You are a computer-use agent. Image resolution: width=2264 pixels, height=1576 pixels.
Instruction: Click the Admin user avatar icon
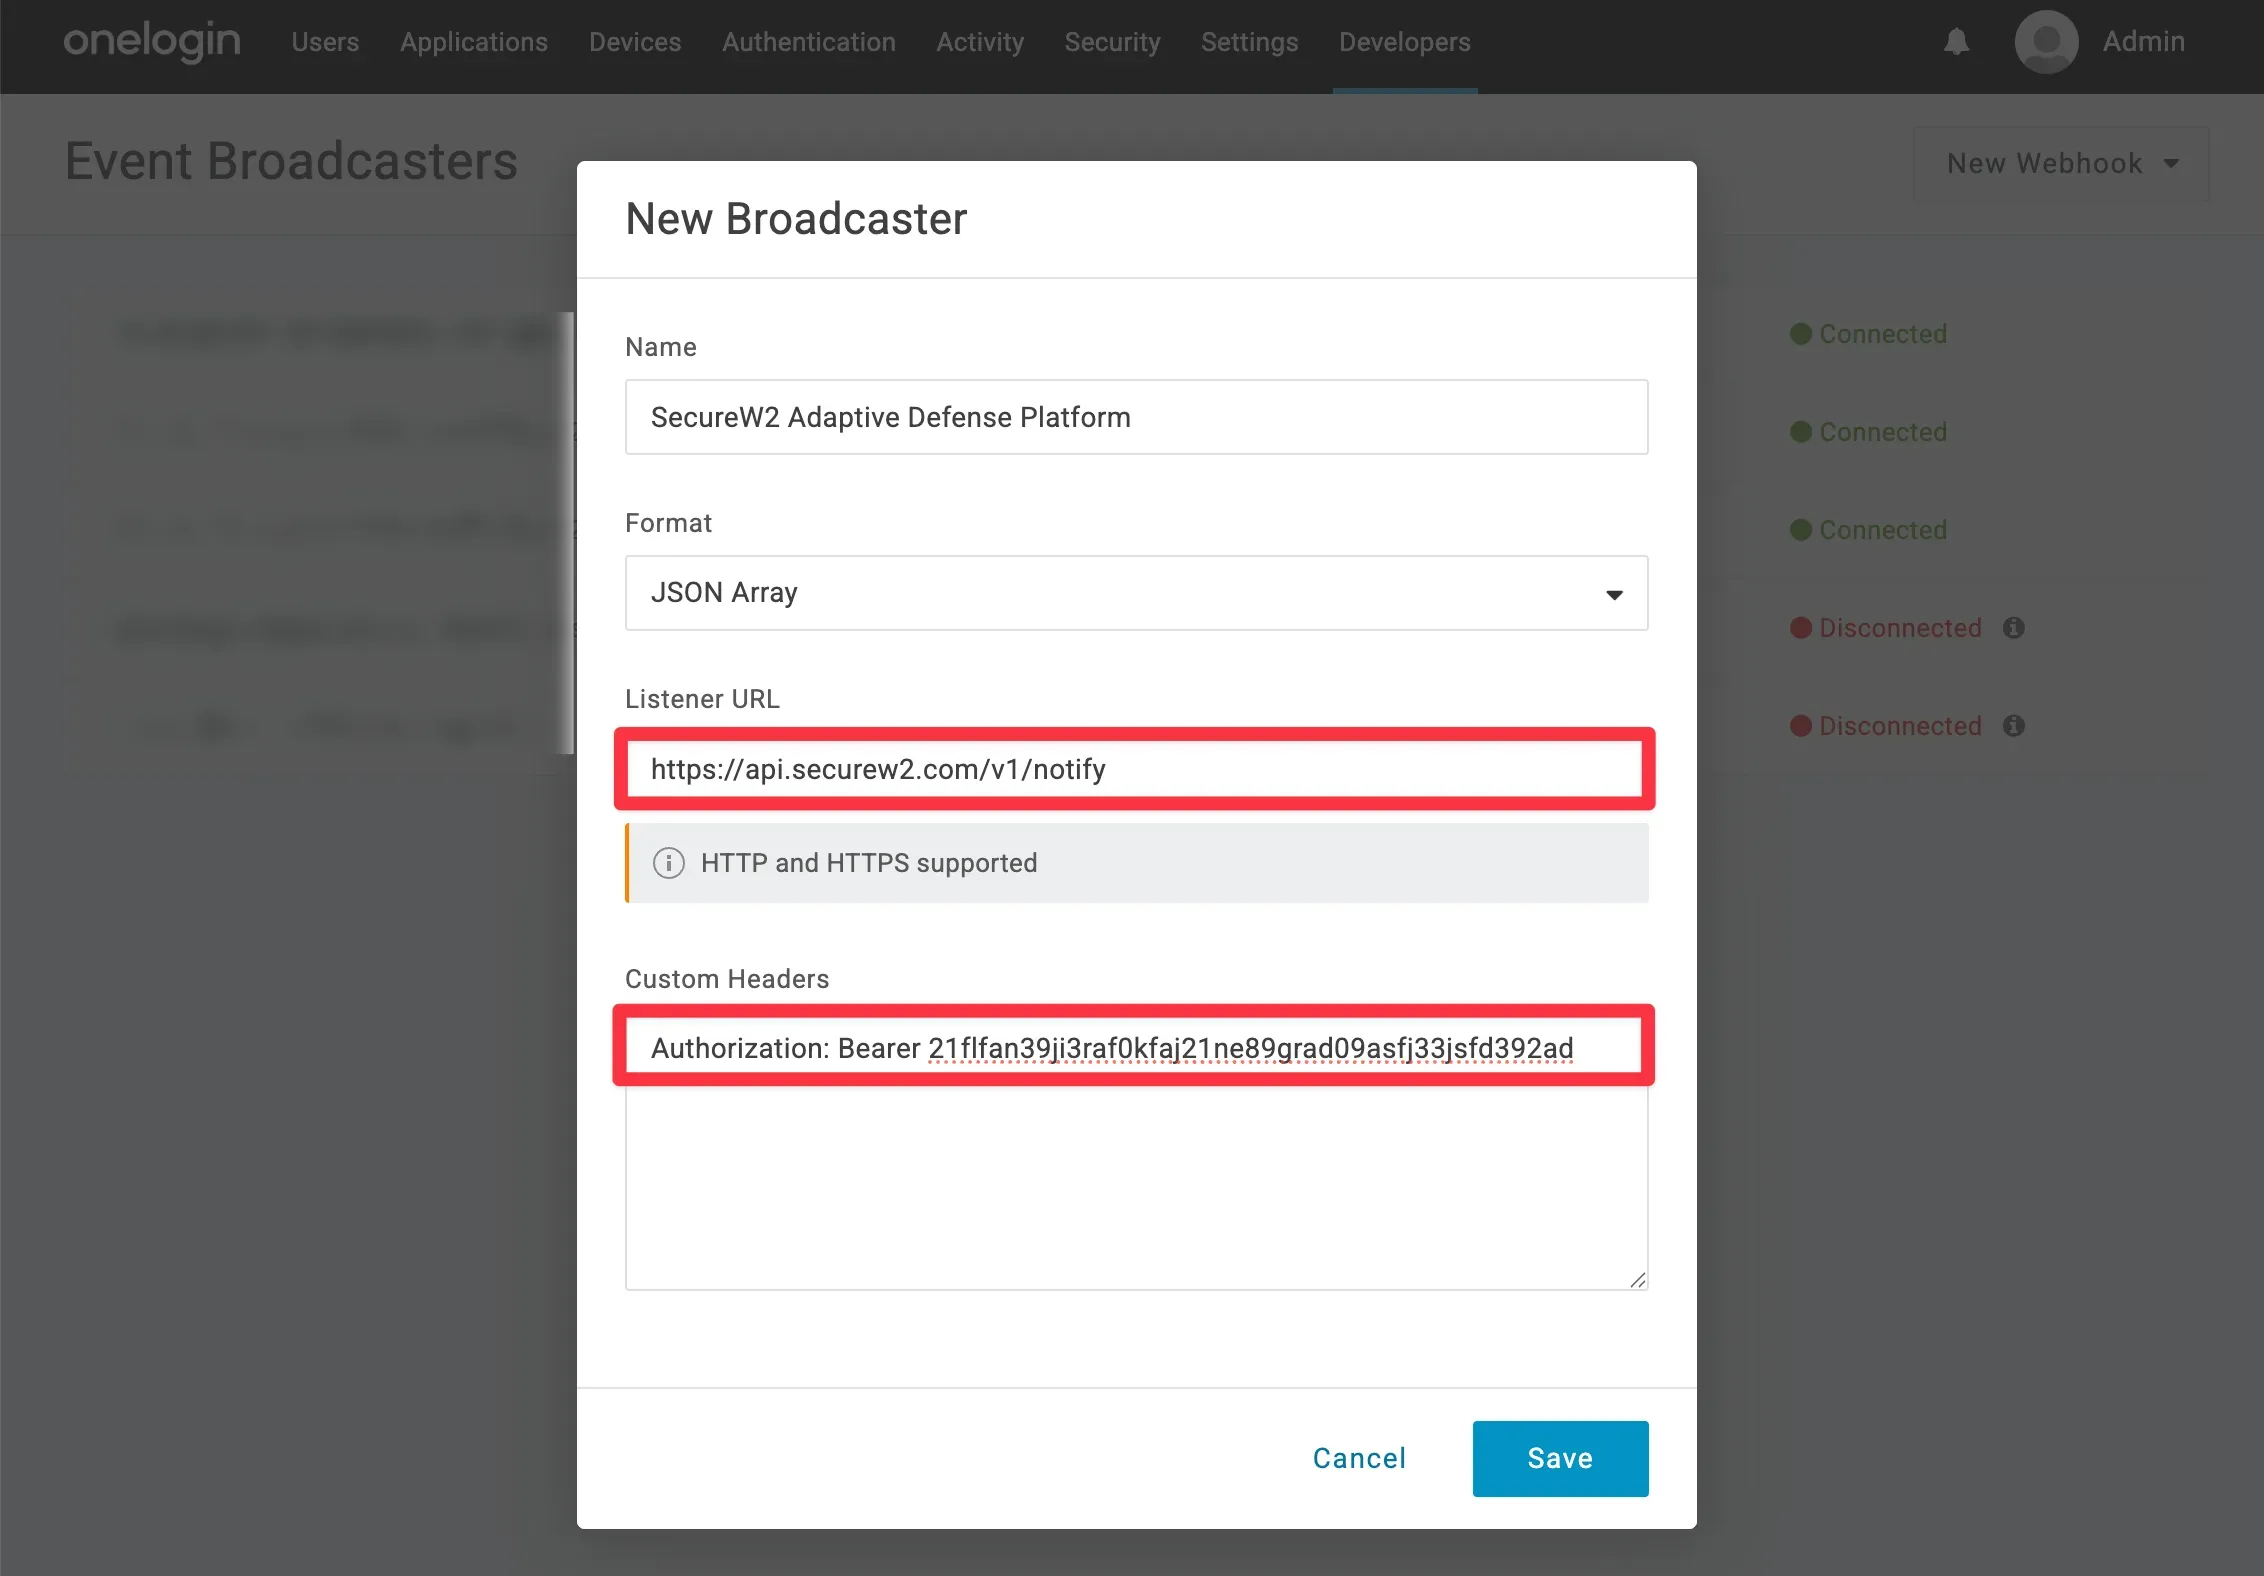pyautogui.click(x=2045, y=42)
